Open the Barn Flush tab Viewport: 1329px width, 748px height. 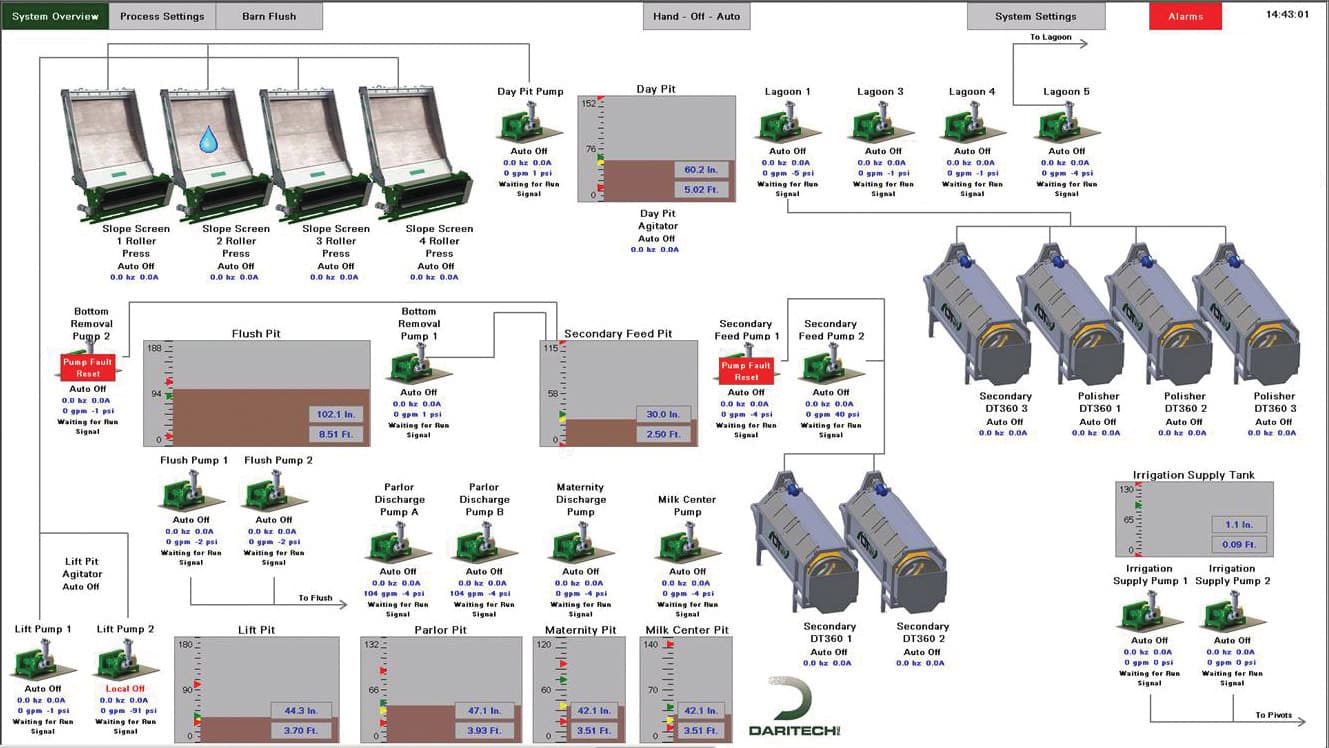pos(269,16)
